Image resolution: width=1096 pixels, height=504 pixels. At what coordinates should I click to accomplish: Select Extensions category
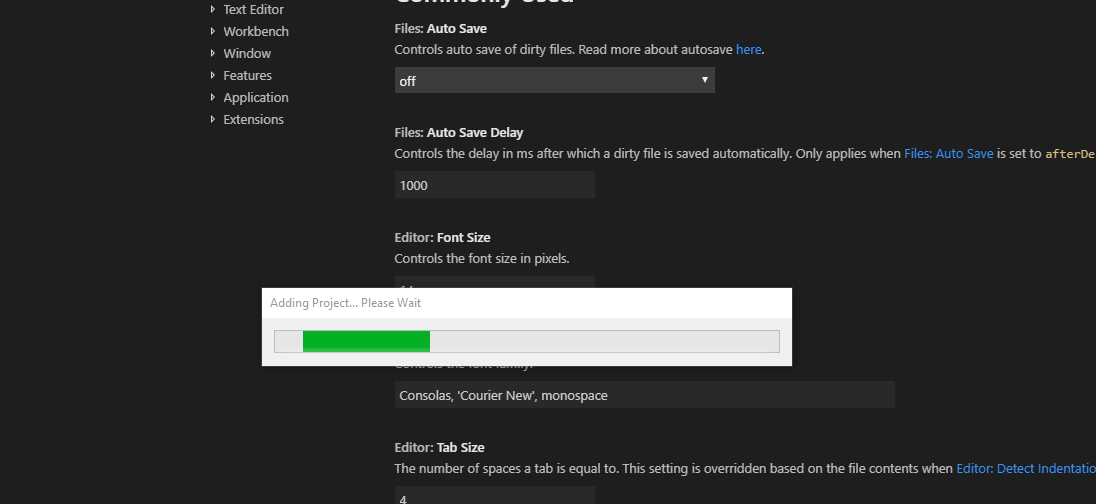[x=254, y=120]
